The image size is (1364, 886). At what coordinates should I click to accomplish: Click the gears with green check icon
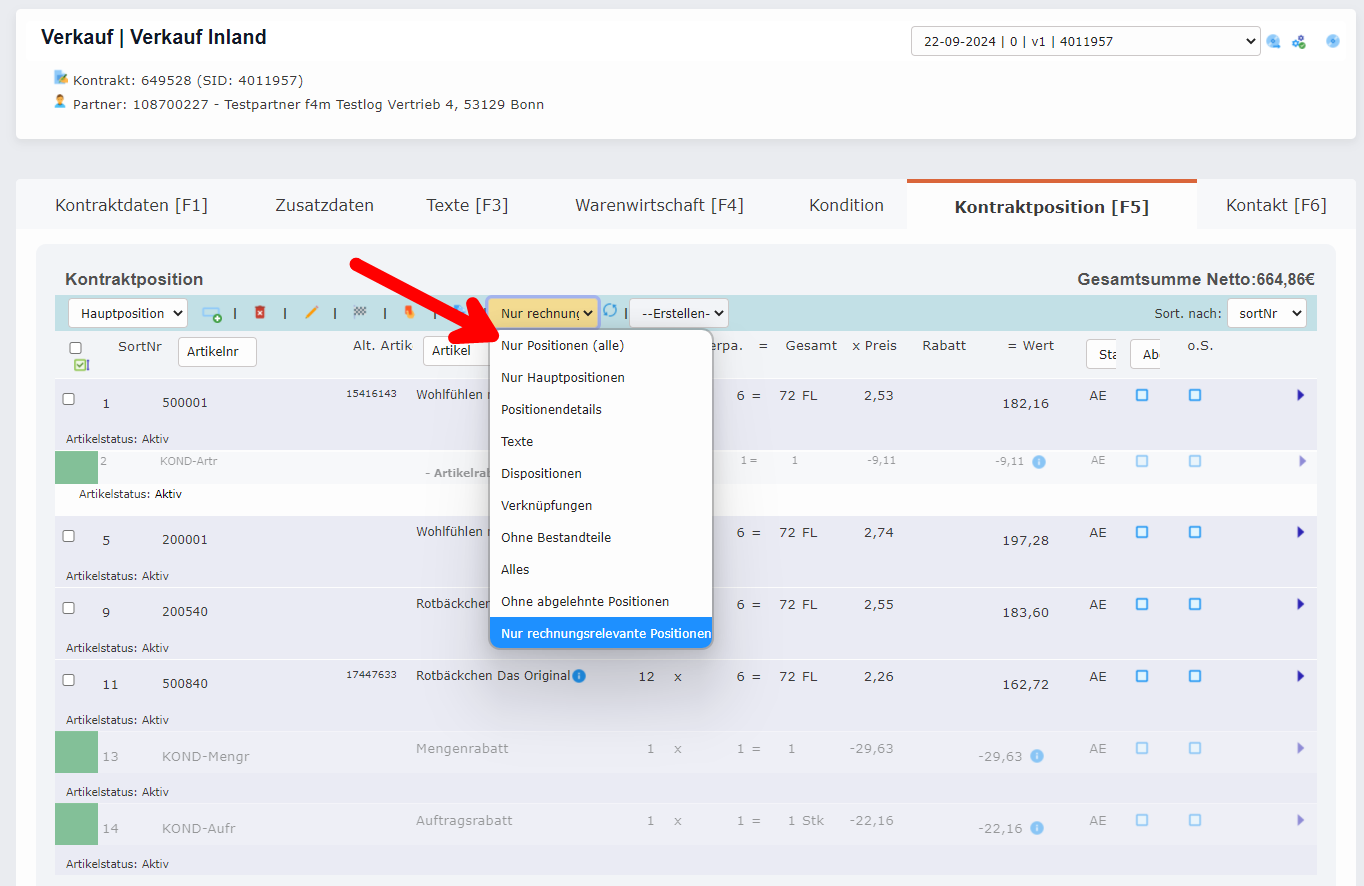tap(1298, 42)
